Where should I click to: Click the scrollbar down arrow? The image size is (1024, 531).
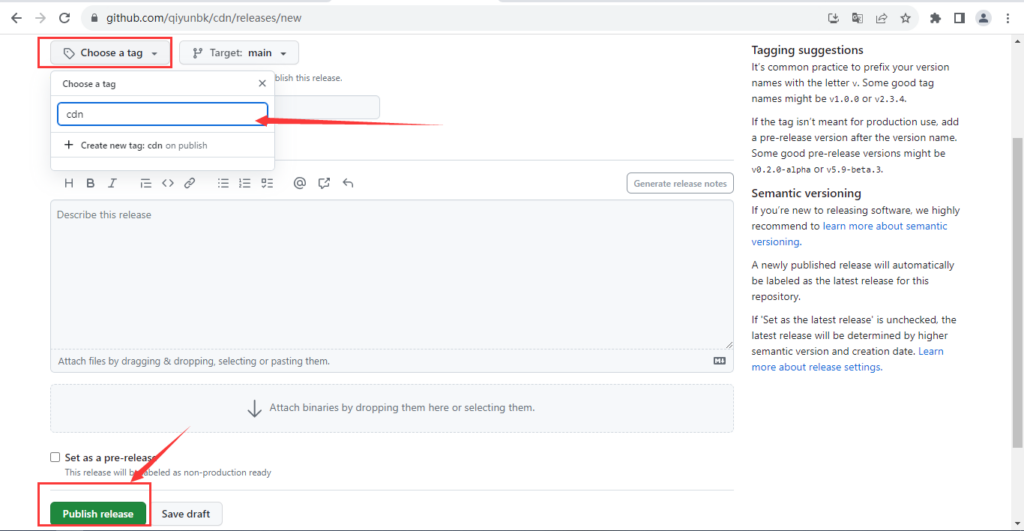tap(1017, 524)
